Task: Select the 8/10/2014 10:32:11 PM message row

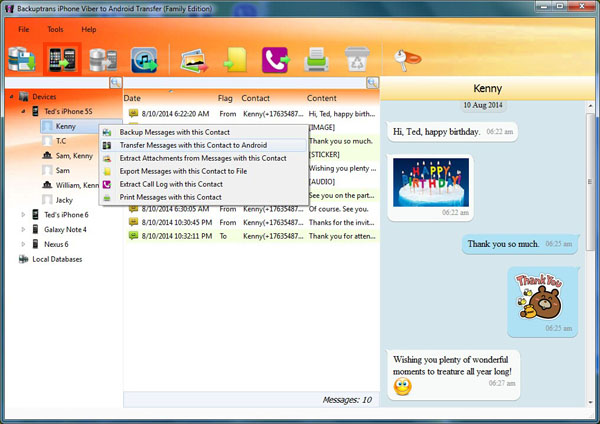Action: pyautogui.click(x=251, y=236)
